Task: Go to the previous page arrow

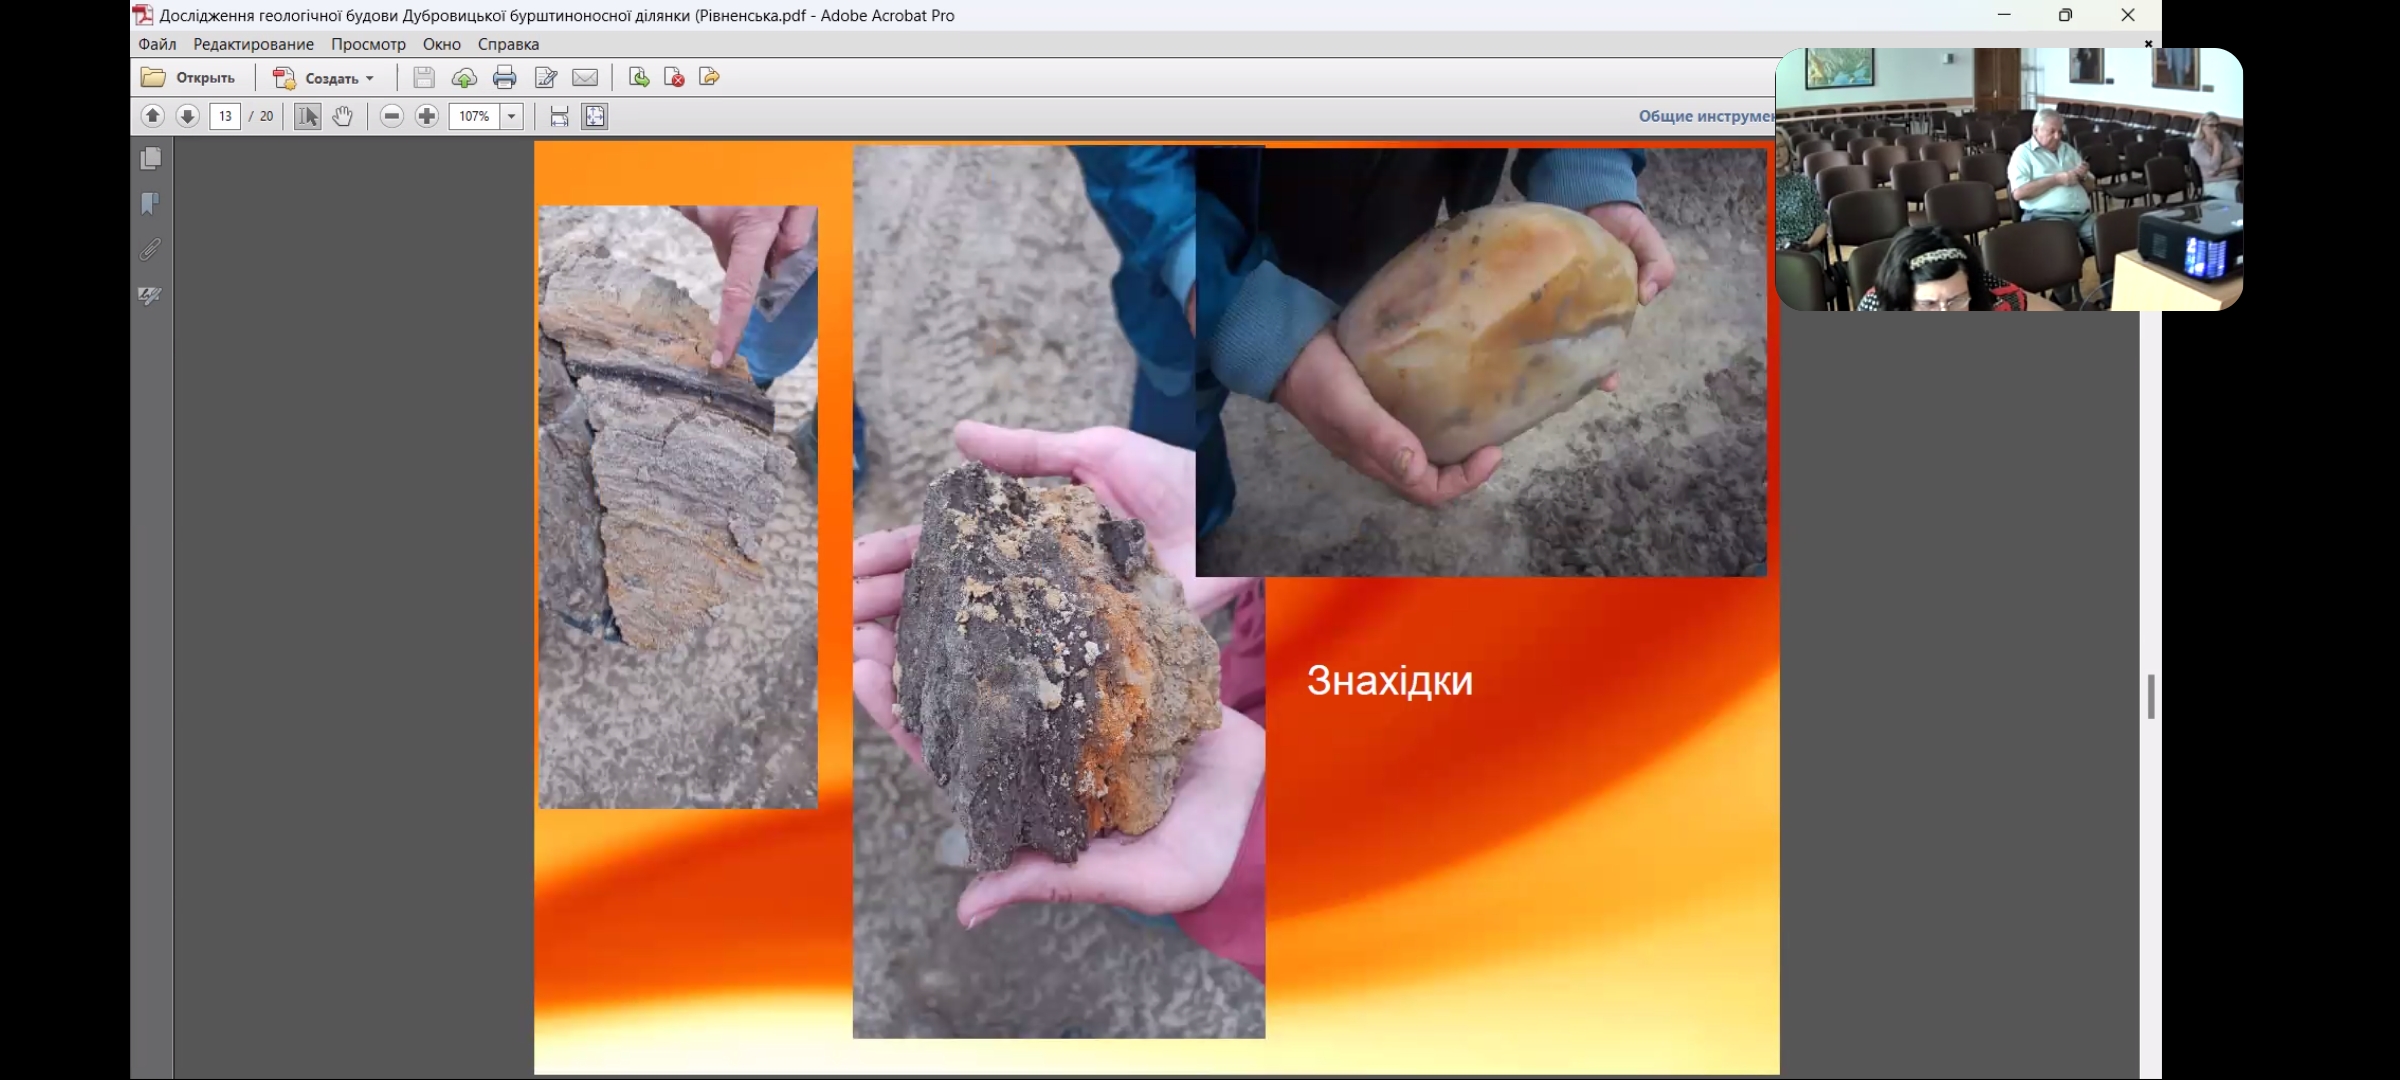Action: [x=152, y=116]
